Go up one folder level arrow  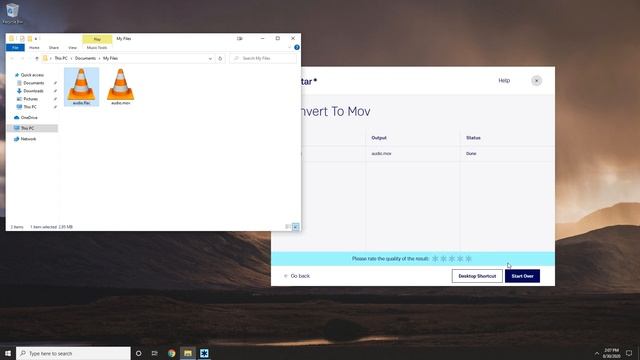[37, 58]
